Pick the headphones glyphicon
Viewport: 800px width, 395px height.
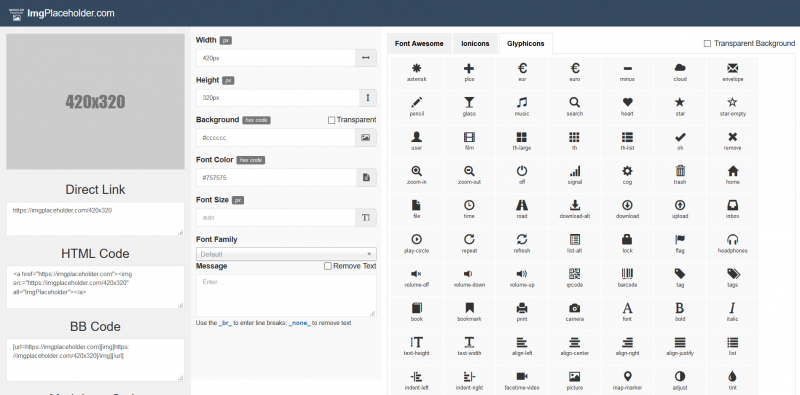pos(733,244)
